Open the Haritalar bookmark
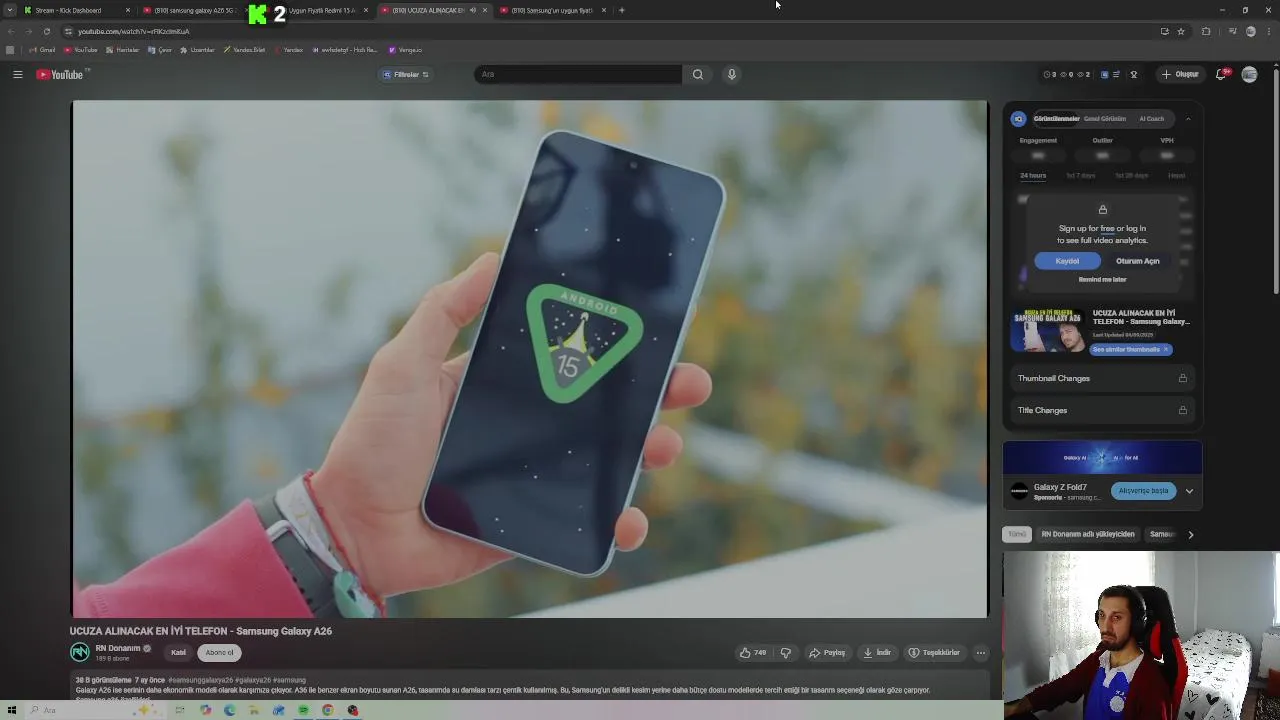Screen dimensions: 1280x720 [x=122, y=50]
